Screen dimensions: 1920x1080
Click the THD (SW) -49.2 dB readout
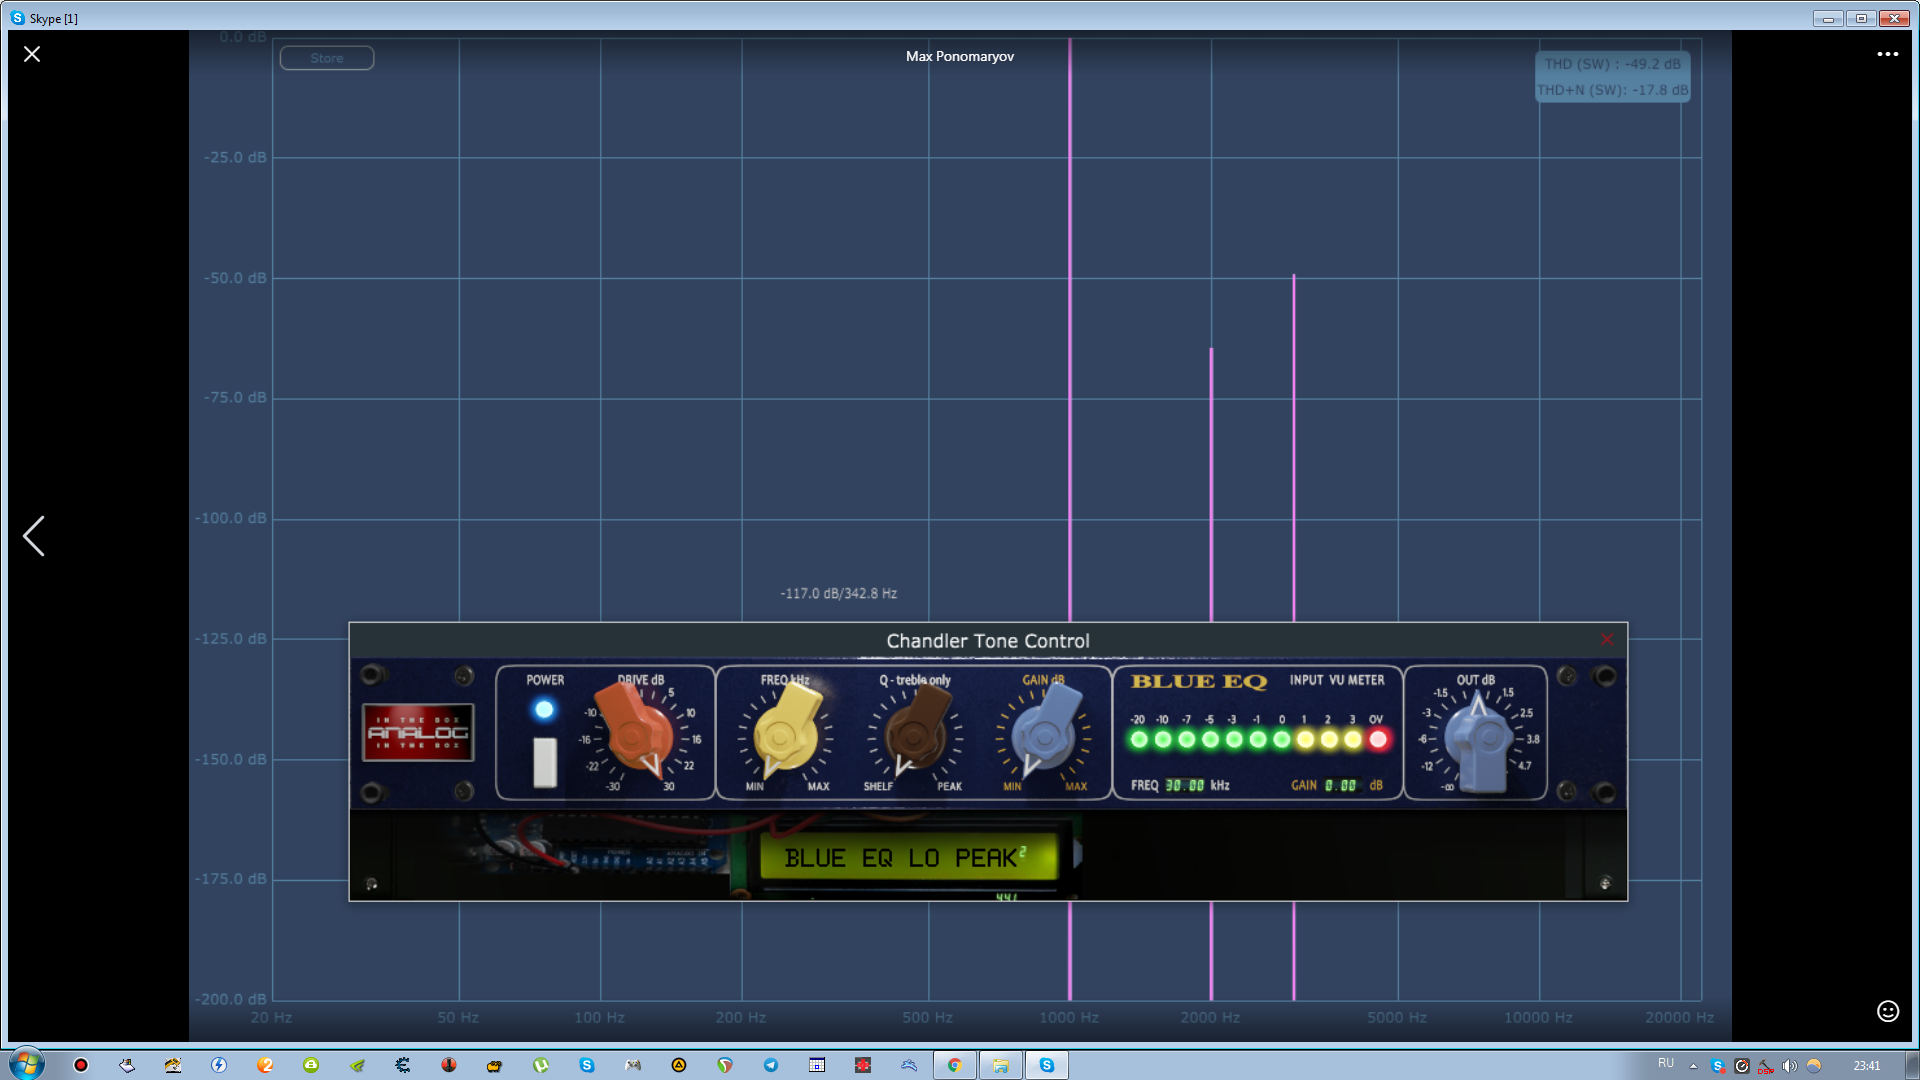click(1612, 64)
